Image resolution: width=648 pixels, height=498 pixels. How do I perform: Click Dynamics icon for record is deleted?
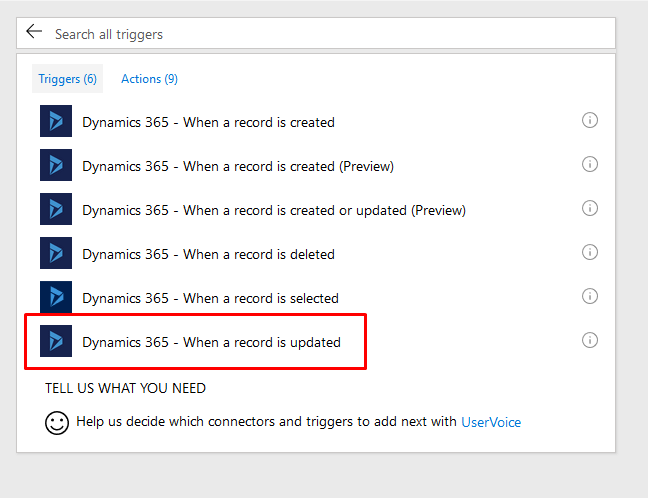point(56,253)
